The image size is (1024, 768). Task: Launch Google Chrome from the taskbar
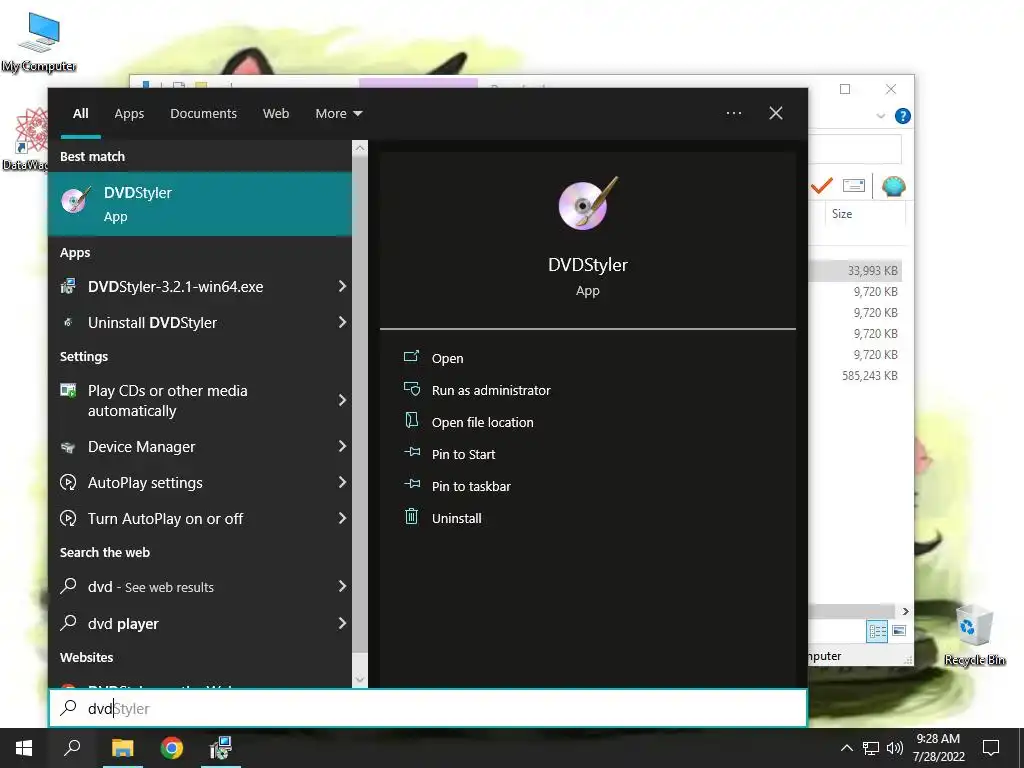point(172,748)
